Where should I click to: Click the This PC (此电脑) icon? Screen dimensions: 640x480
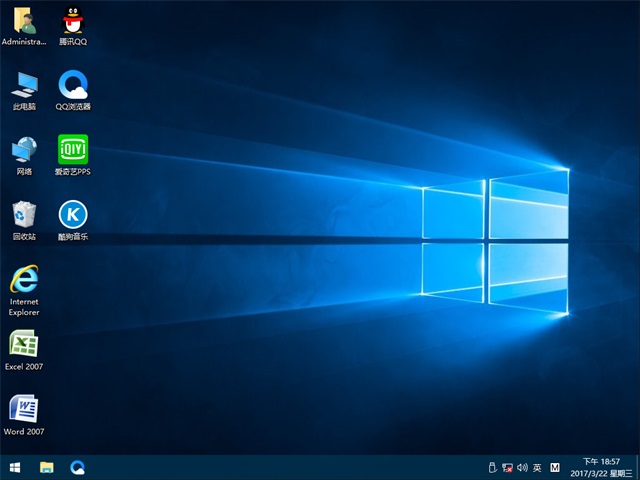[24, 85]
